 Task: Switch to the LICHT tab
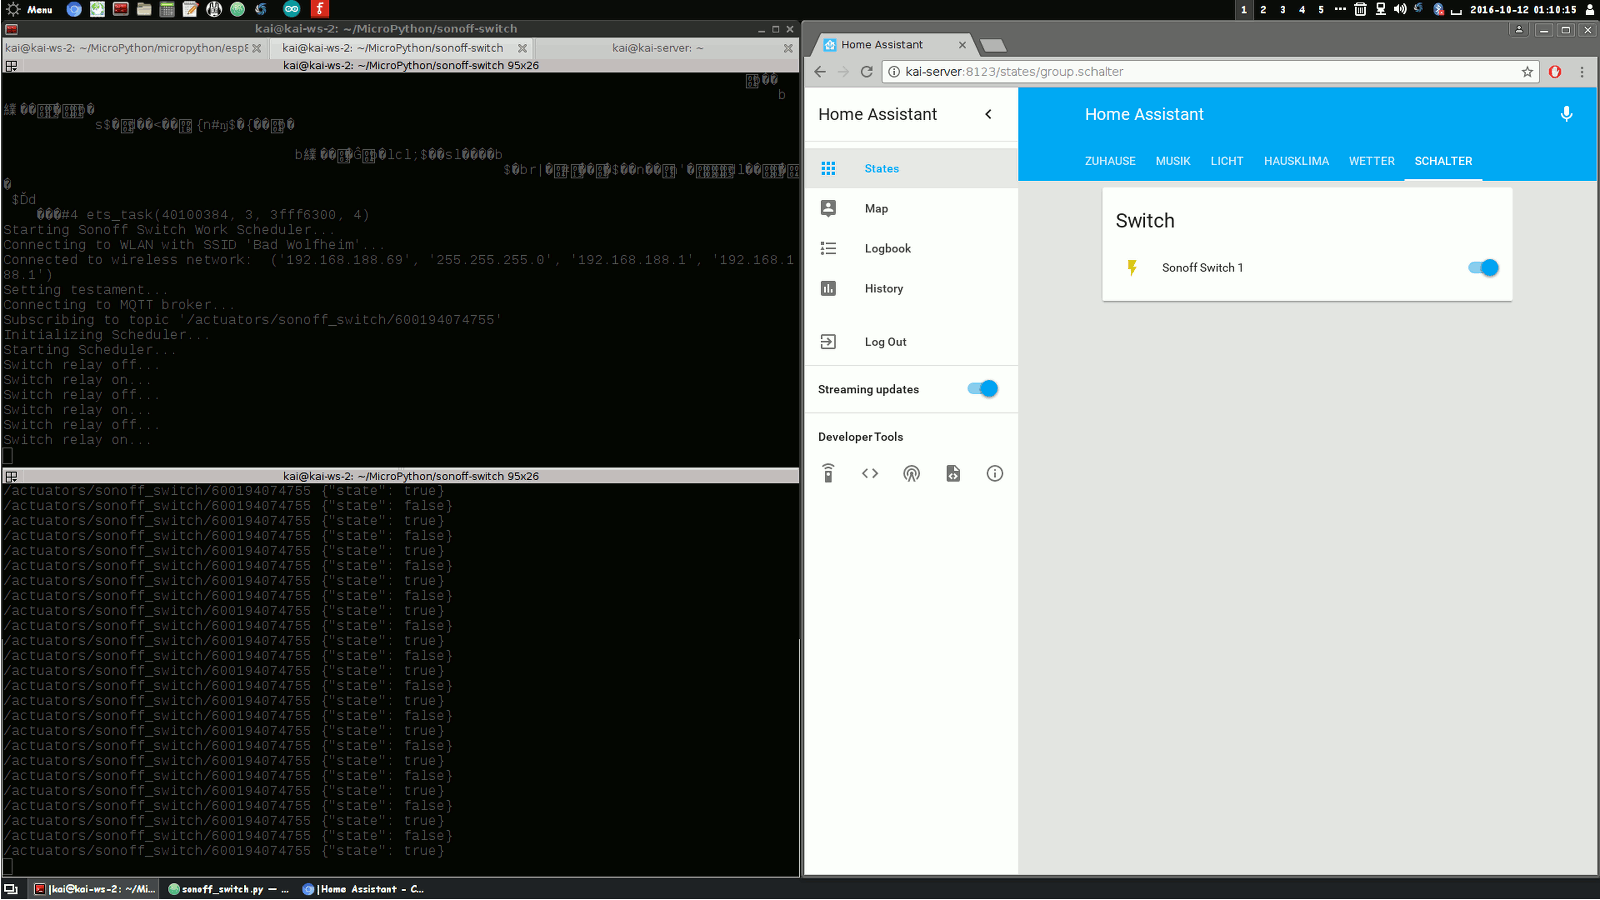click(x=1227, y=161)
